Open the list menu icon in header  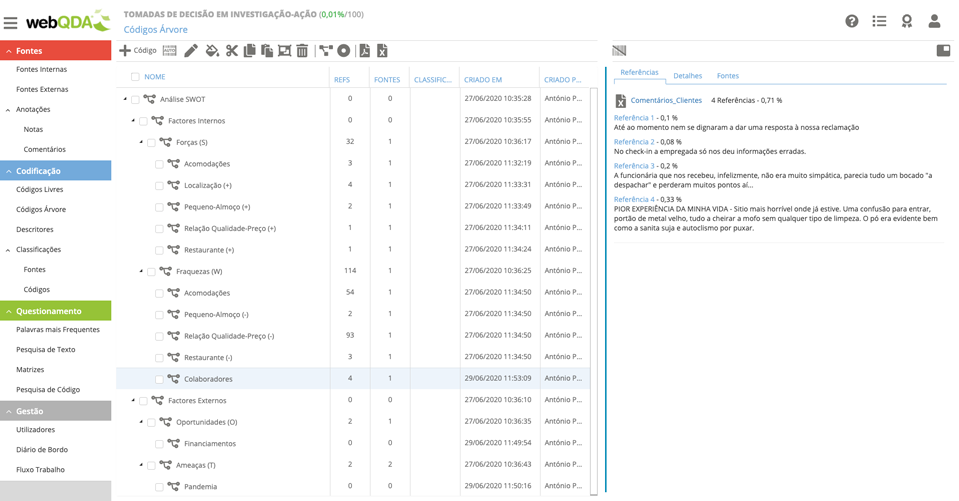tap(879, 21)
